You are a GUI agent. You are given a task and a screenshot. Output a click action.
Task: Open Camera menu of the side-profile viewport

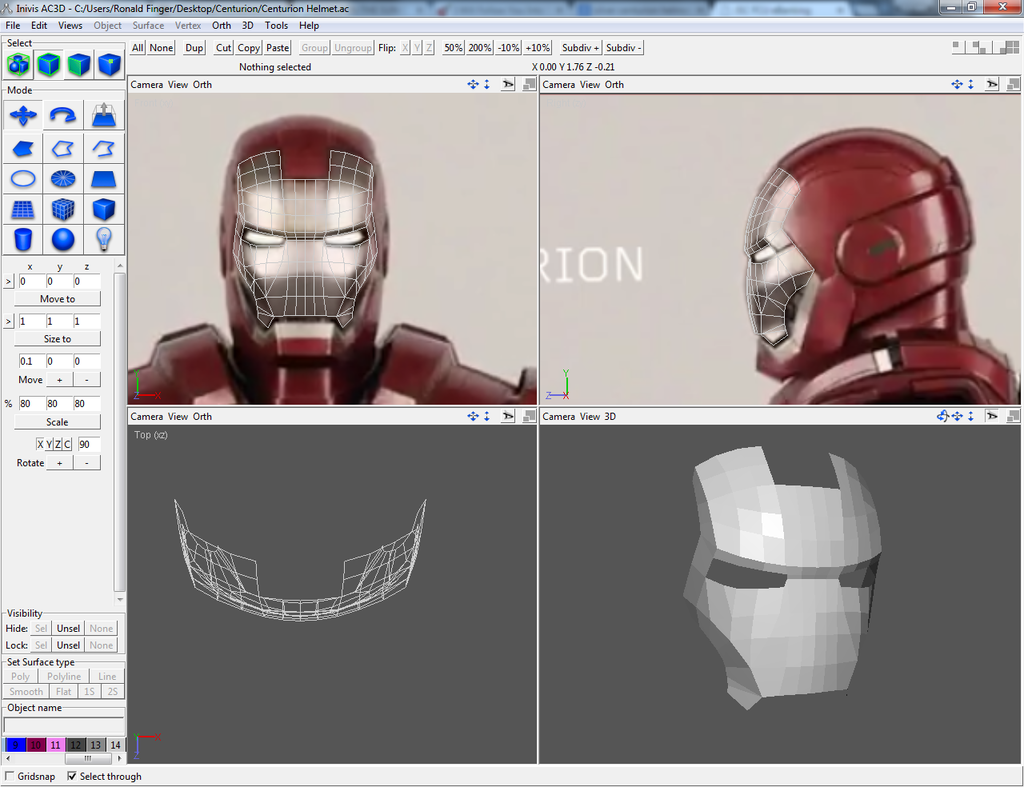point(559,84)
